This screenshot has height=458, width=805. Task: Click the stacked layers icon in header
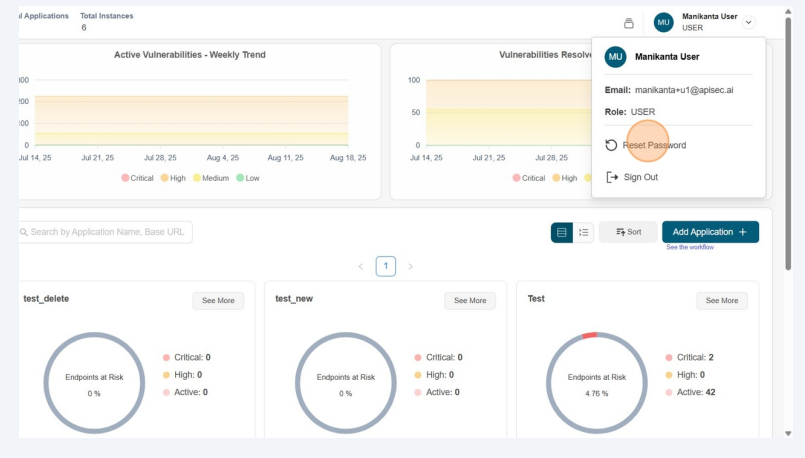(629, 23)
